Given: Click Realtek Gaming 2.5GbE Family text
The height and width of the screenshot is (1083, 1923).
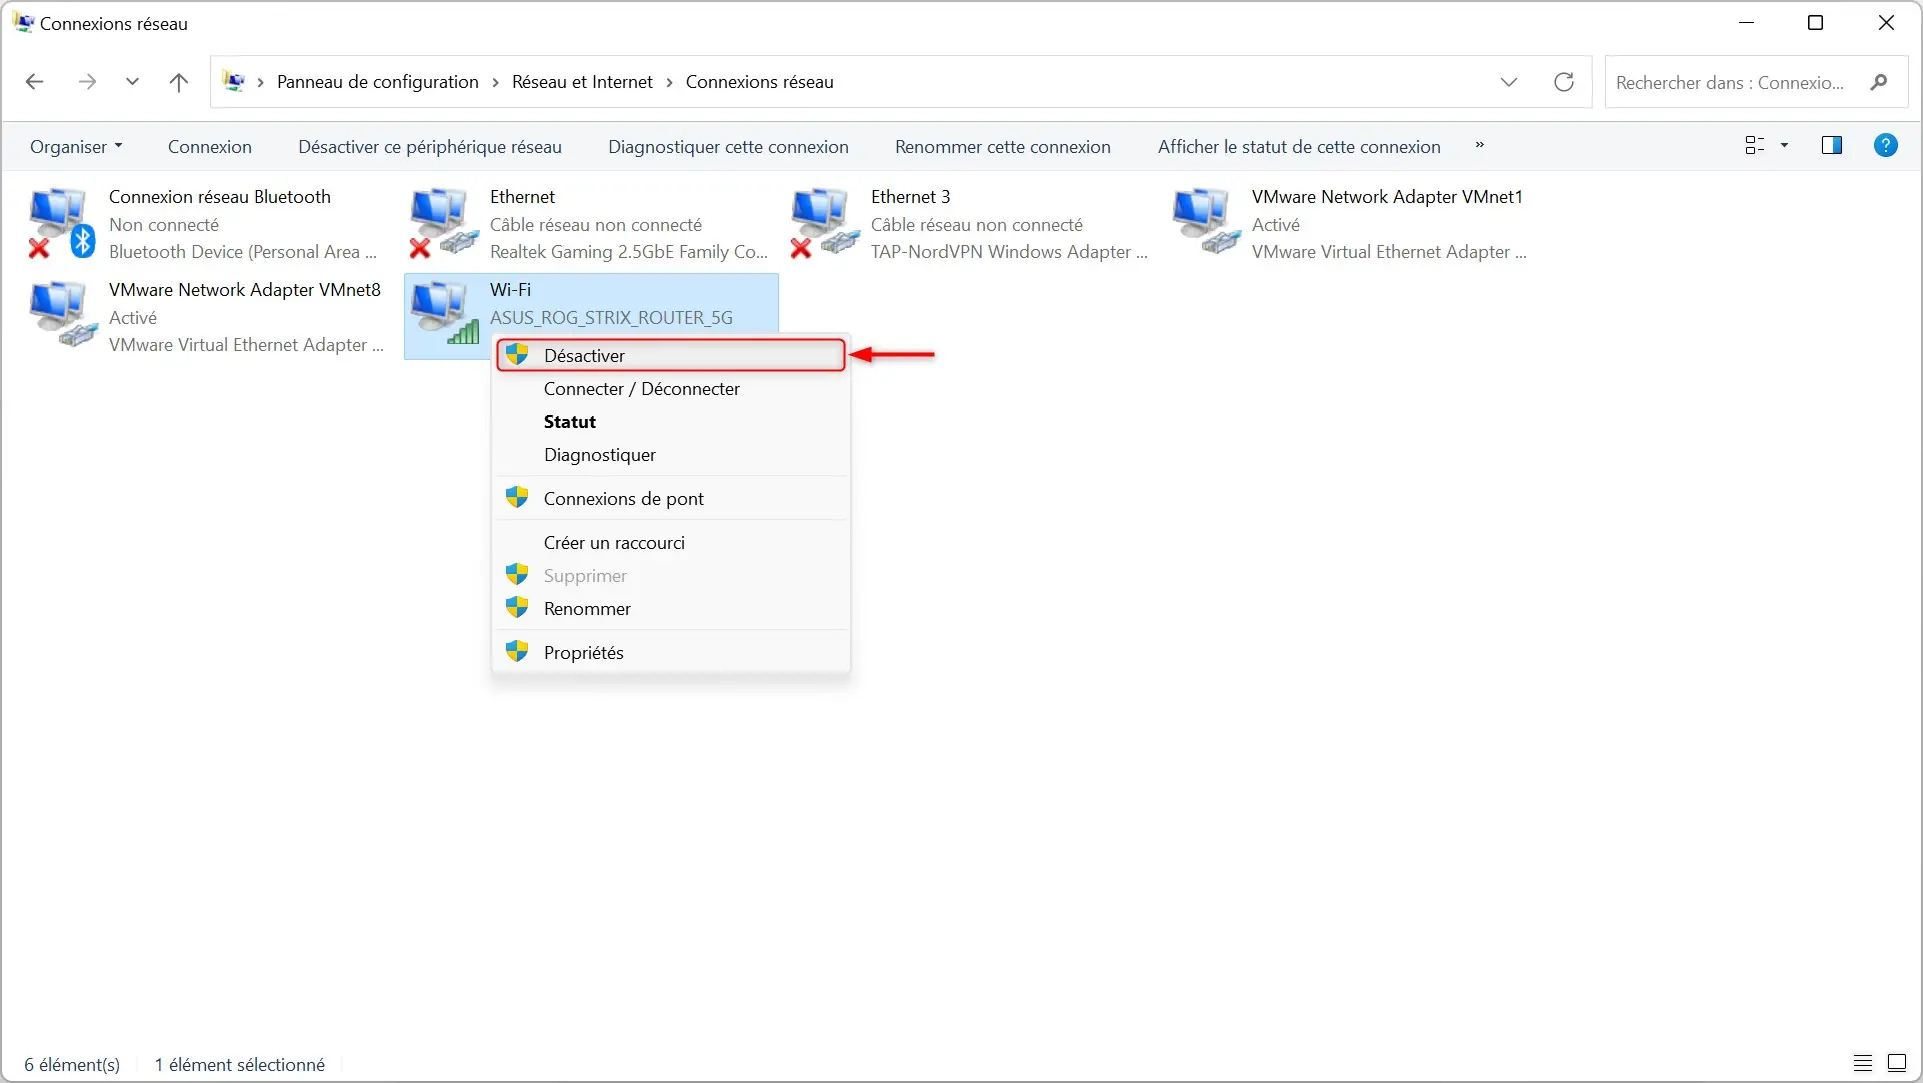Looking at the screenshot, I should (x=628, y=252).
